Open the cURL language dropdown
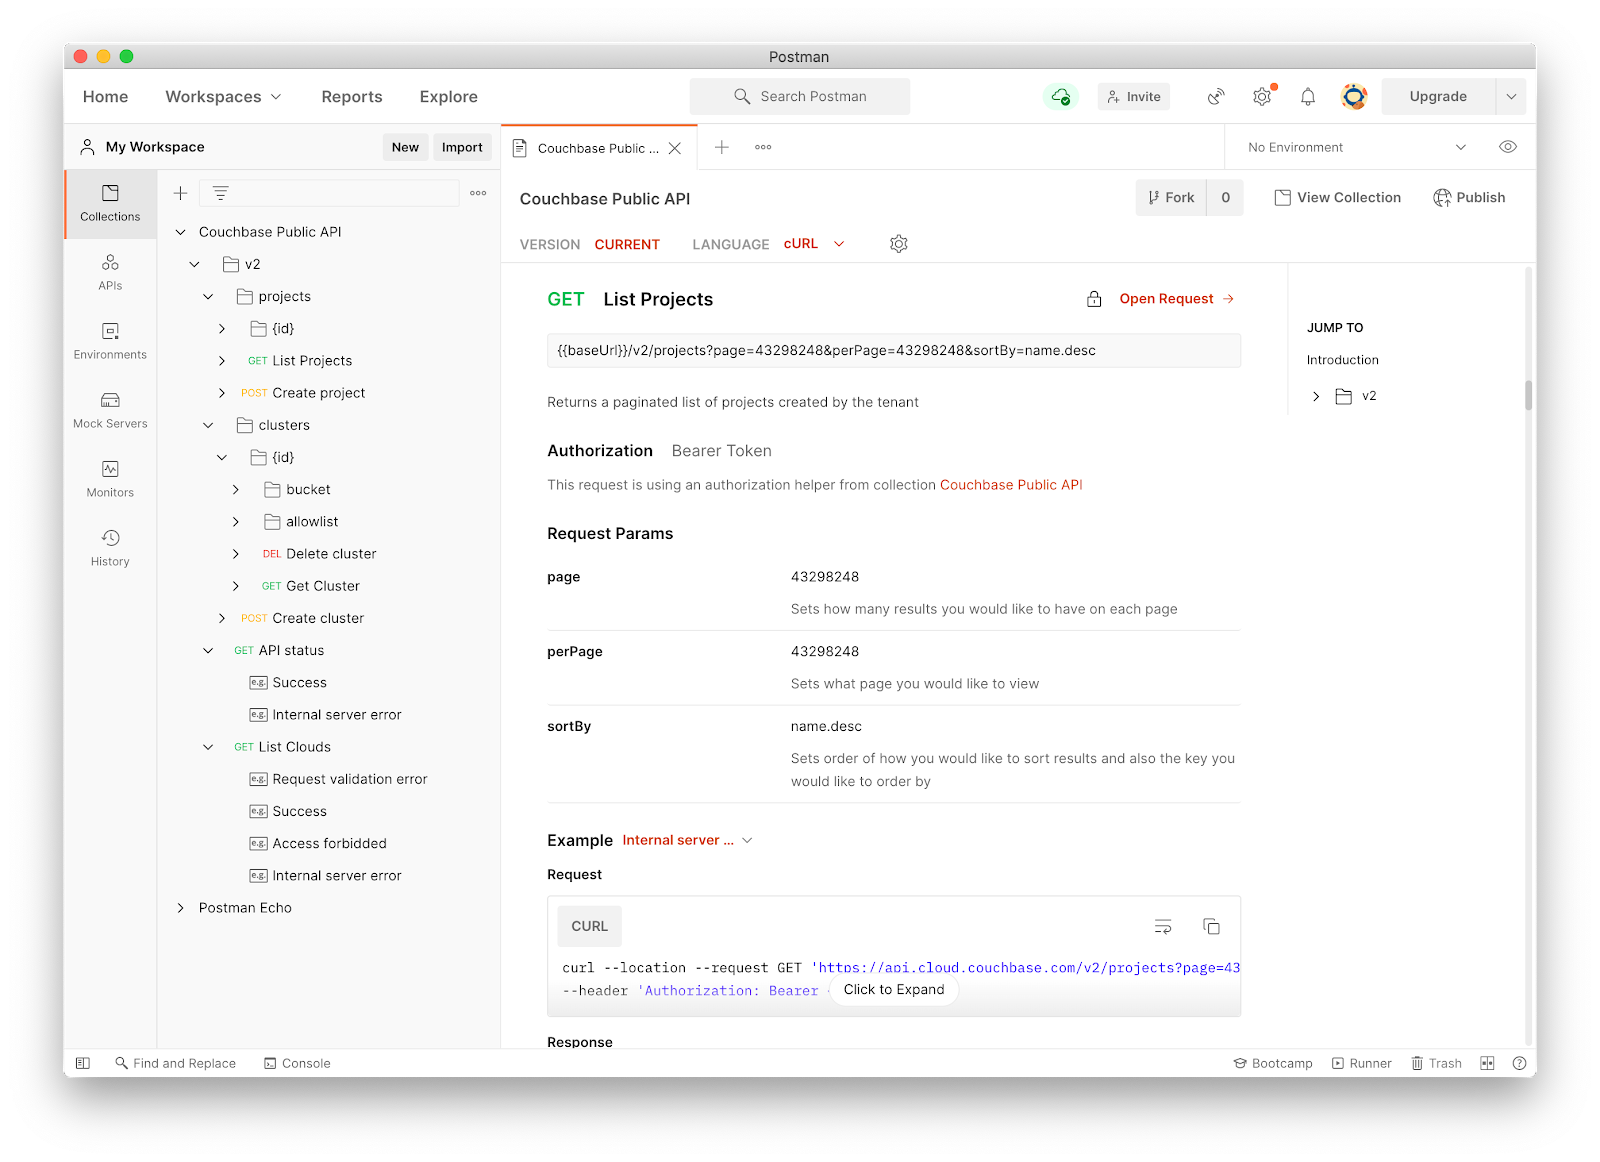The height and width of the screenshot is (1162, 1600). click(813, 243)
